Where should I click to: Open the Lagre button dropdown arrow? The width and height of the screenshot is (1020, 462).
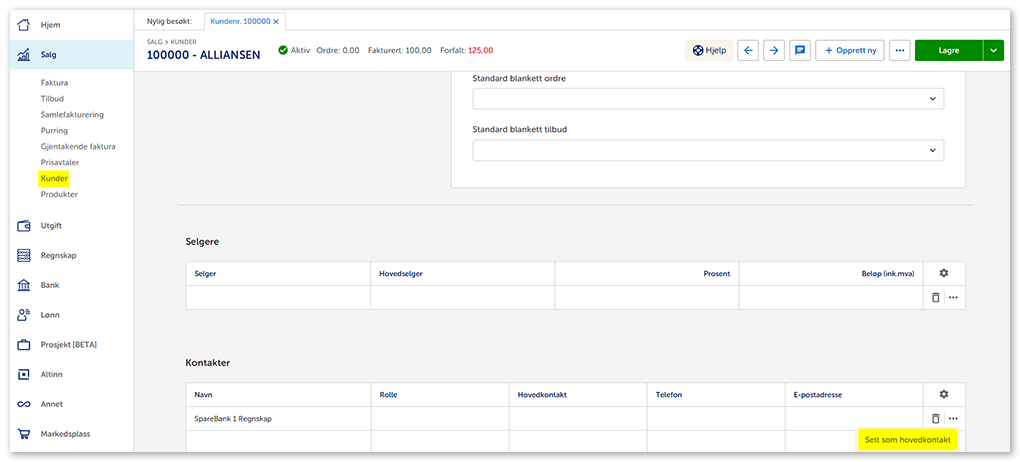[x=992, y=50]
